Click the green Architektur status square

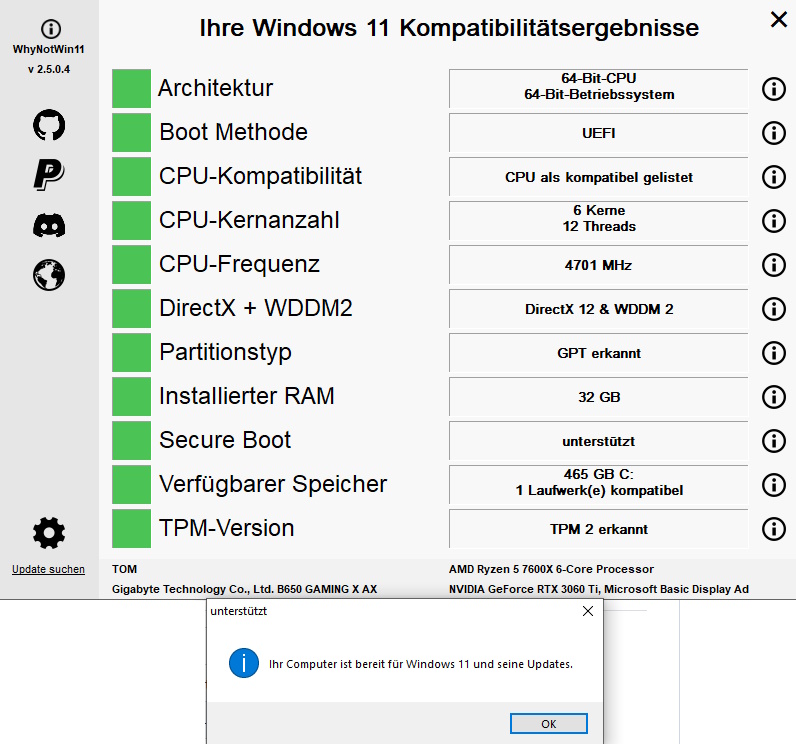[131, 88]
